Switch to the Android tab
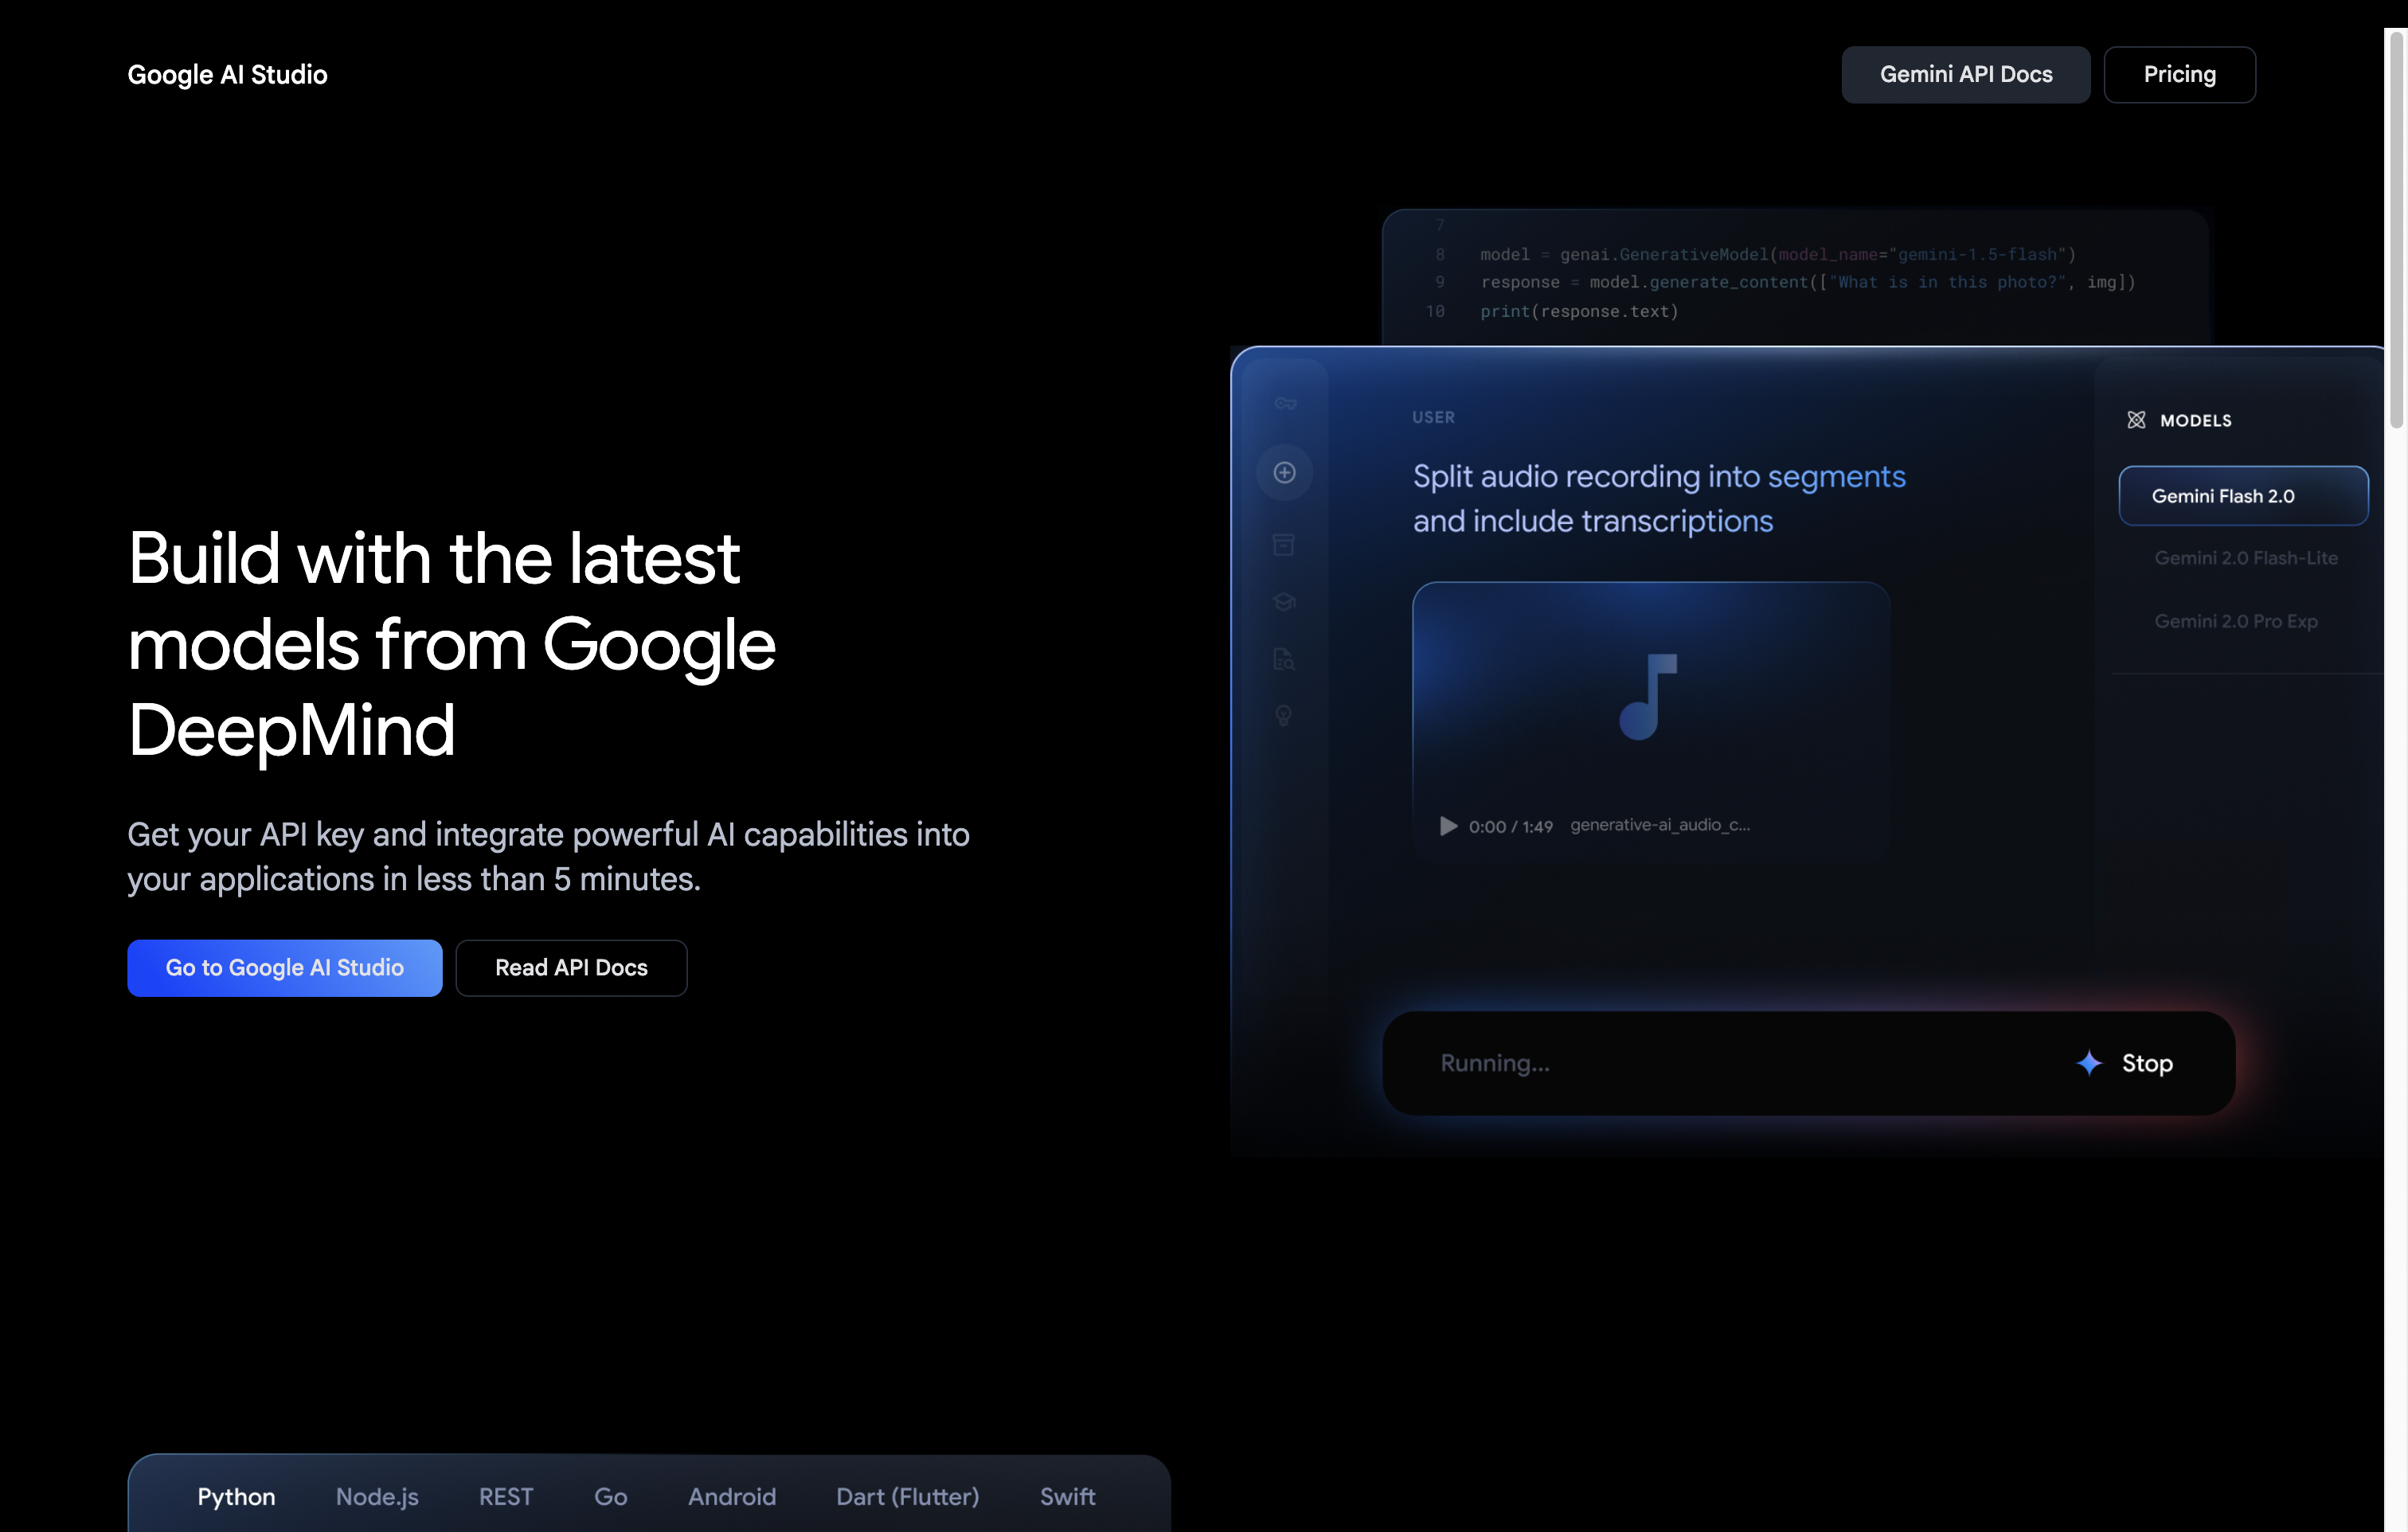This screenshot has width=2408, height=1532. point(732,1496)
